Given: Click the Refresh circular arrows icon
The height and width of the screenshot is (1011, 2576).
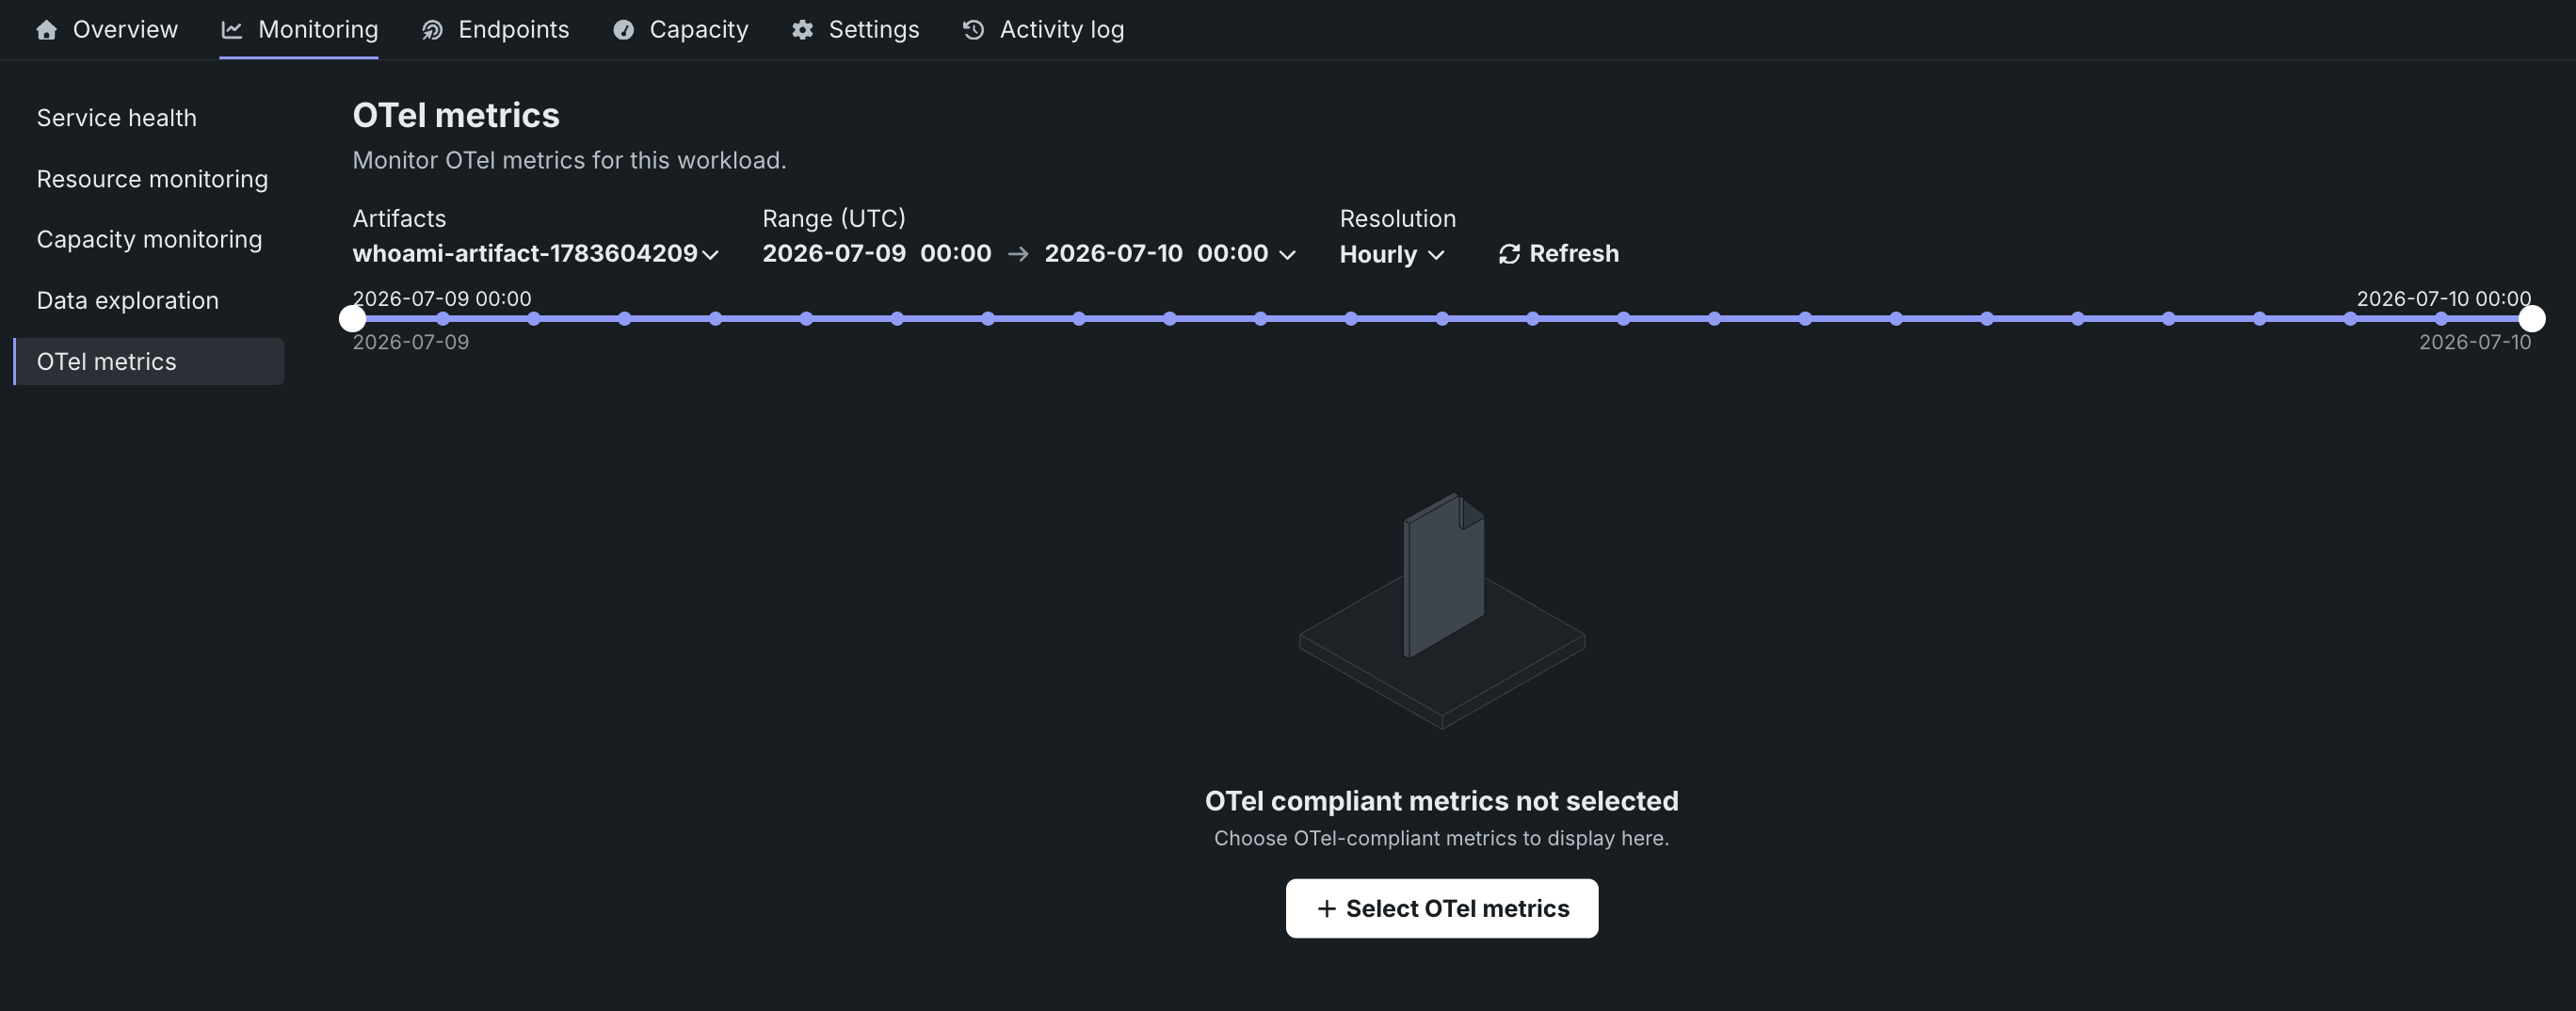Looking at the screenshot, I should coord(1509,254).
